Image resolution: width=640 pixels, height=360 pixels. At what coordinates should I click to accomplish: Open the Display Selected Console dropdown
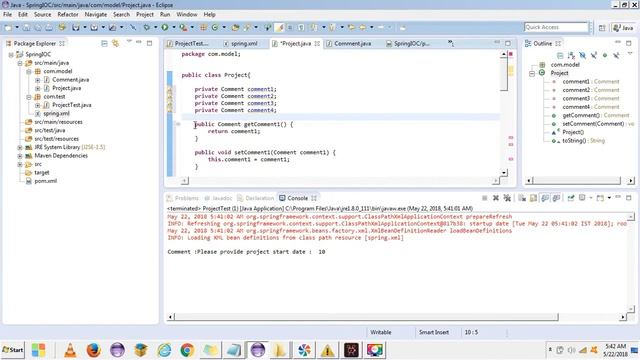(x=591, y=198)
